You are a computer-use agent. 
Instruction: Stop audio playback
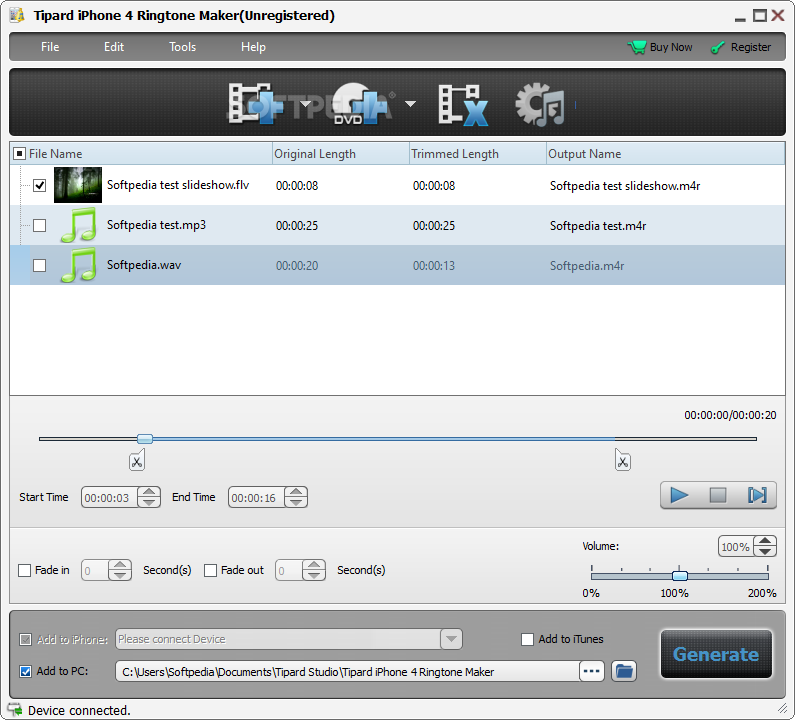click(717, 495)
